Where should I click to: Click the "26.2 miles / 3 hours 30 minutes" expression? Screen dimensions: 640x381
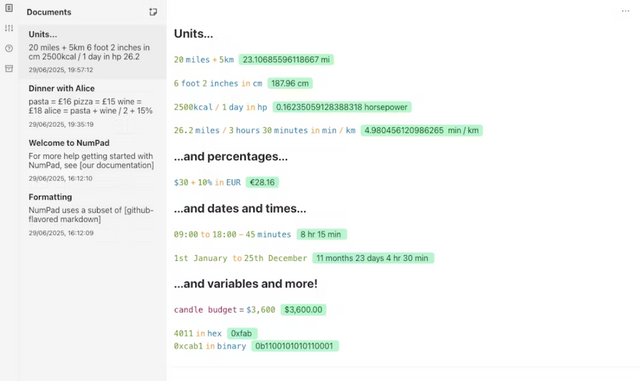click(264, 130)
